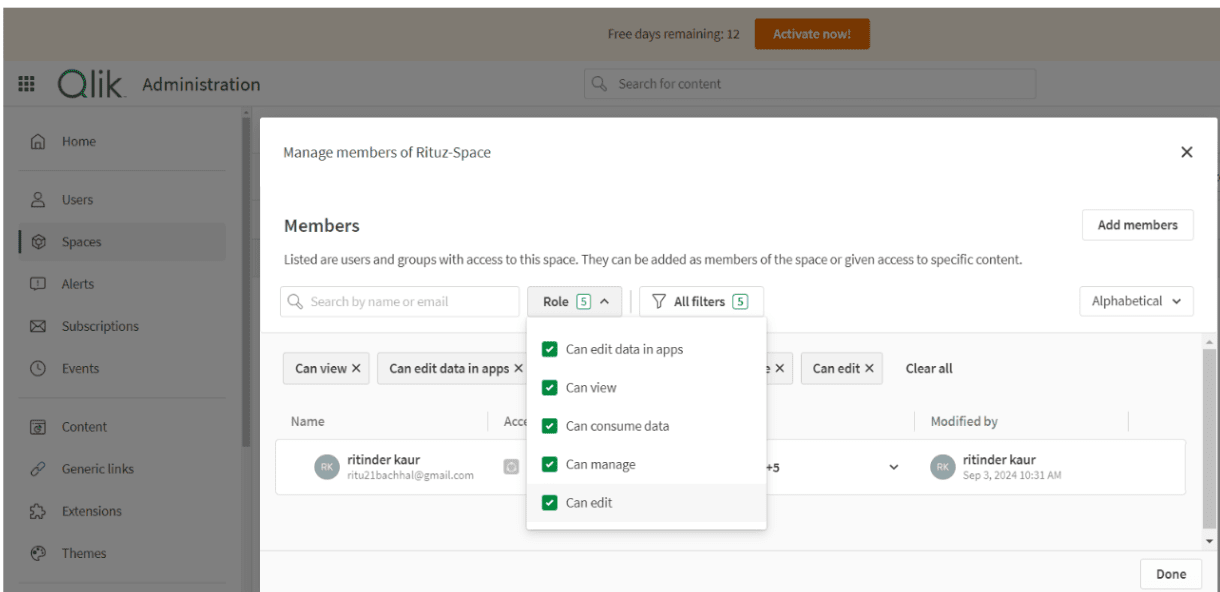Open the Subscriptions envelope icon
The image size is (1220, 592).
coord(40,325)
